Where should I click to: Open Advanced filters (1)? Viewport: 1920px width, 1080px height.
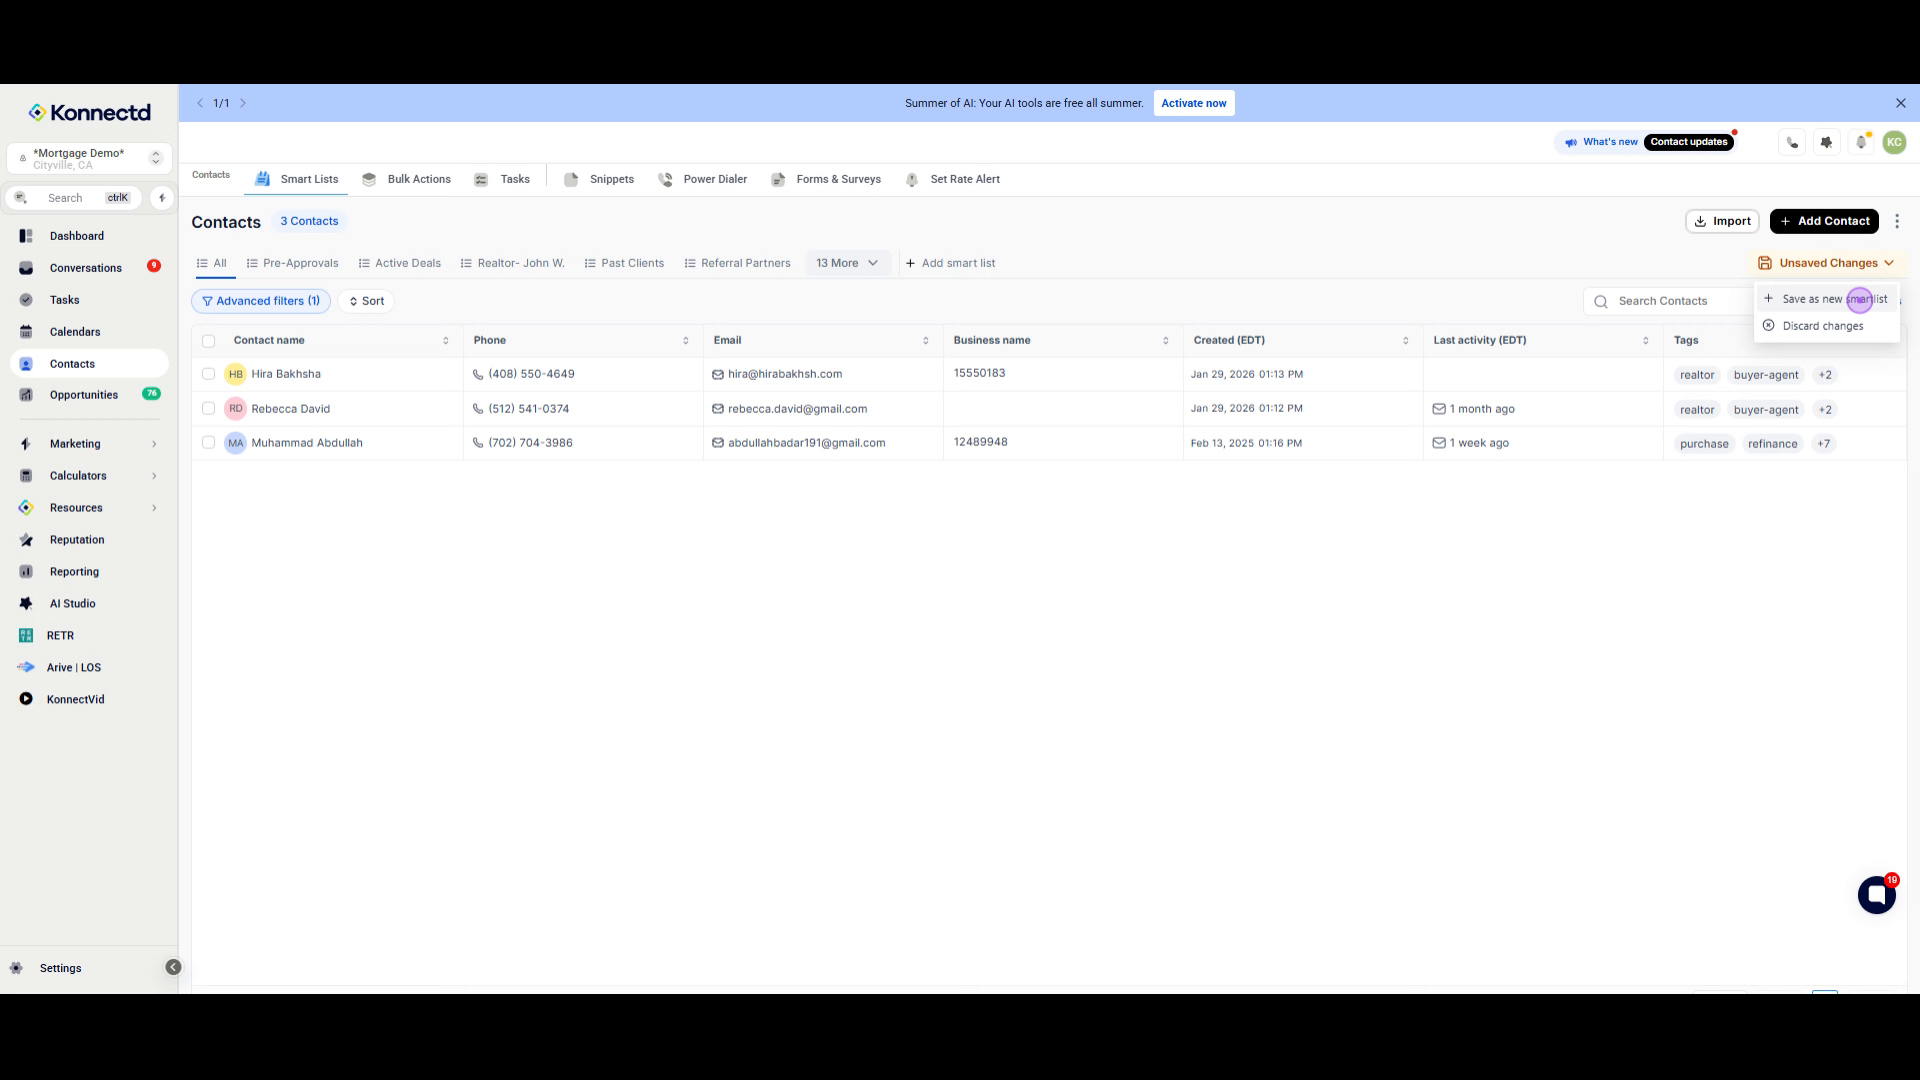click(261, 301)
